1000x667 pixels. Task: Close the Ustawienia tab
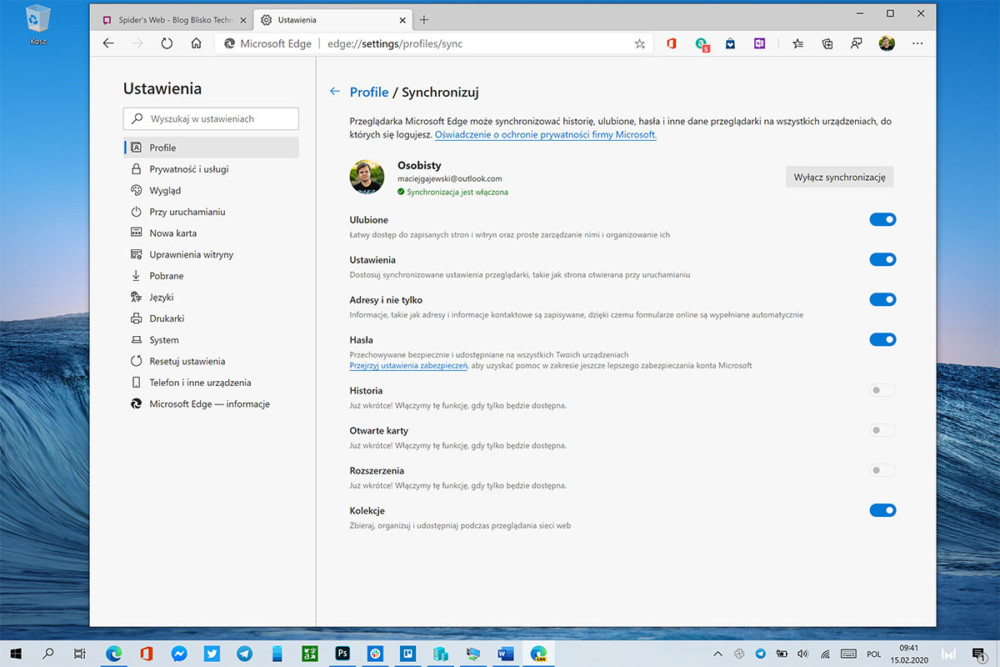402,20
